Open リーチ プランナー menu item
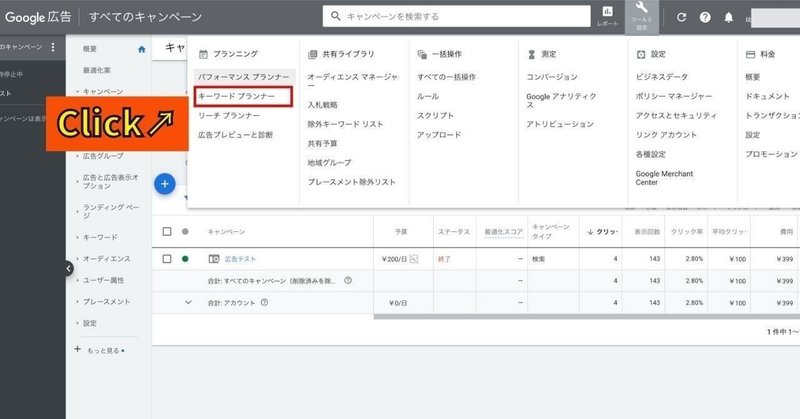Viewport: 800px width, 419px height. 229,116
